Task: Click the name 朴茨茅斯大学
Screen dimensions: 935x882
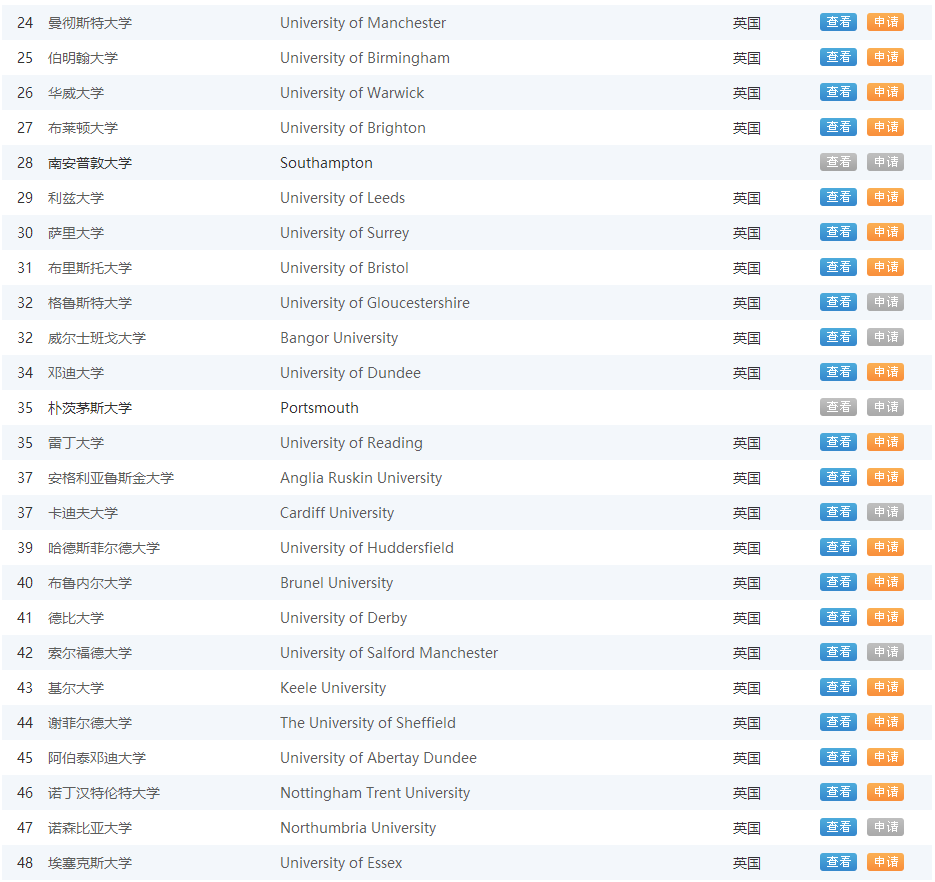Action: pos(89,408)
